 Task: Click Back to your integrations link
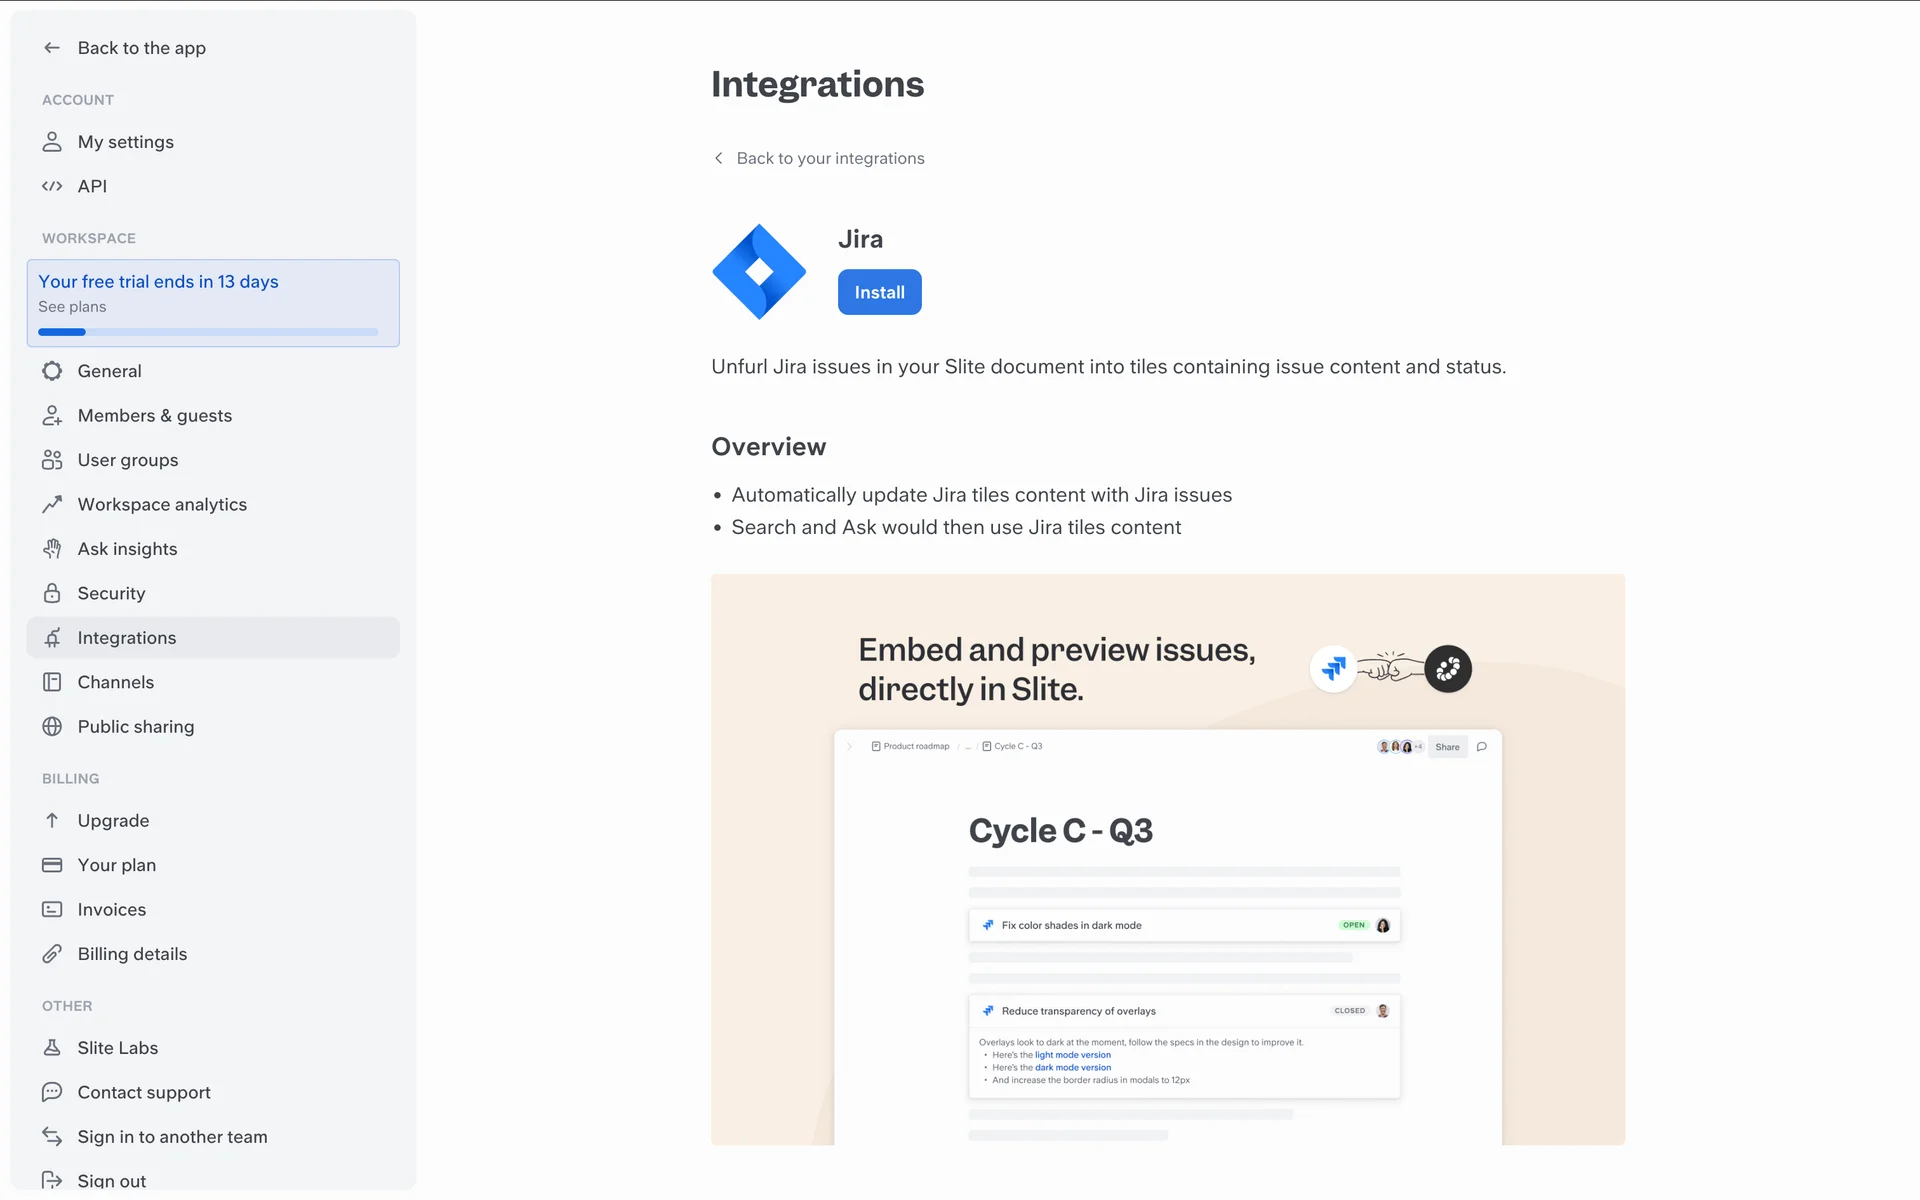[830, 158]
